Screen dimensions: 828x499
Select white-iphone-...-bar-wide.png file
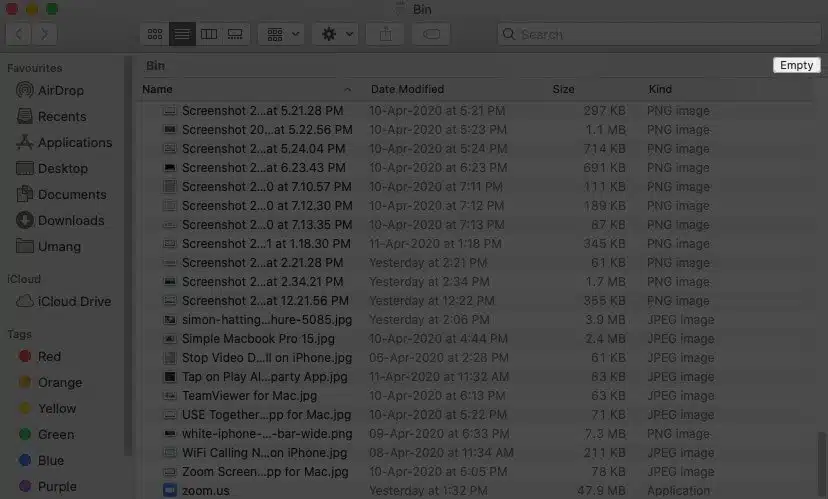point(267,434)
